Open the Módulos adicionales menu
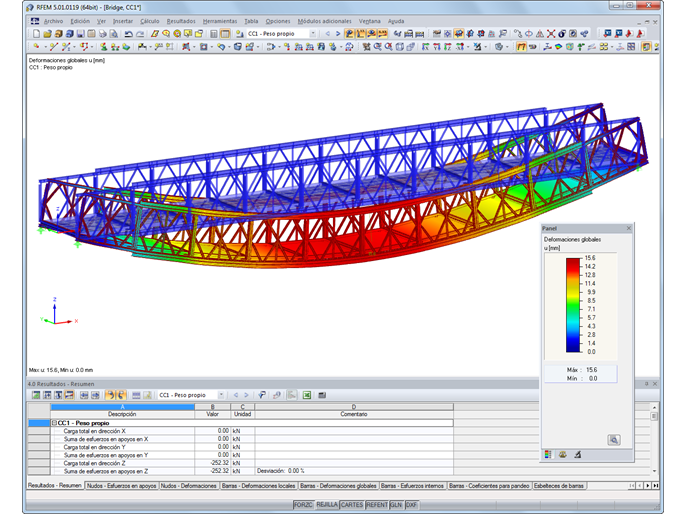This screenshot has width=686, height=514. (x=324, y=21)
